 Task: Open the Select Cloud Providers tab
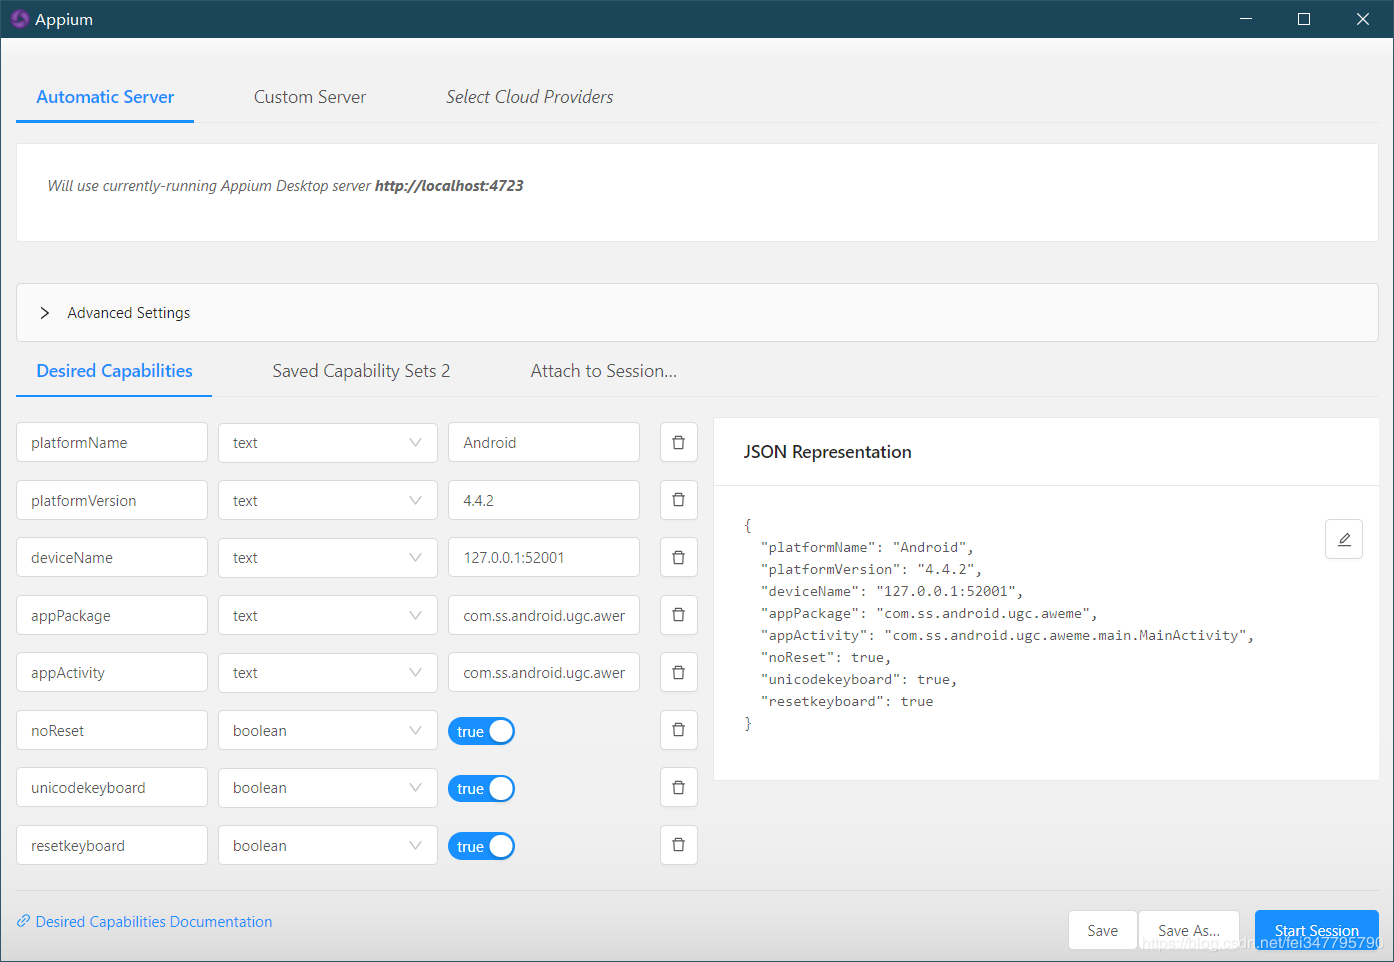pos(530,97)
